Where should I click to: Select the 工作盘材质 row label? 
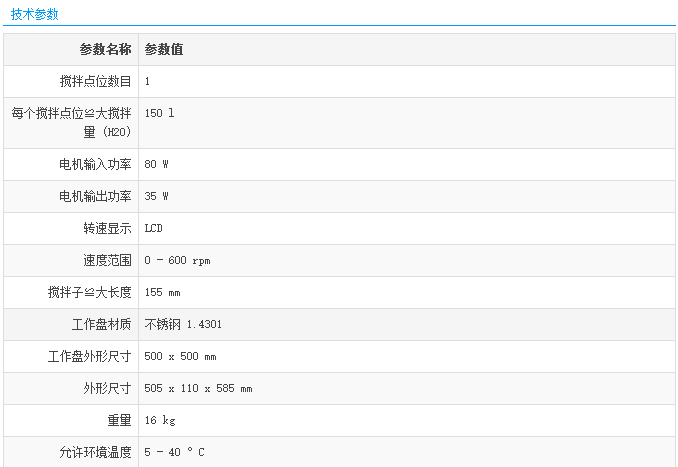[x=101, y=324]
